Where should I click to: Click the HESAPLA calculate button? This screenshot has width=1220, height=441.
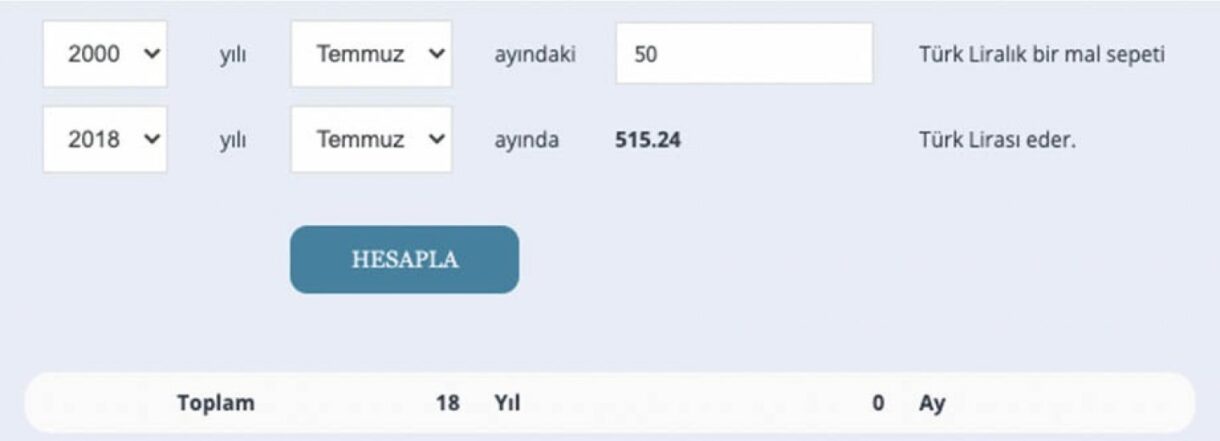404,259
